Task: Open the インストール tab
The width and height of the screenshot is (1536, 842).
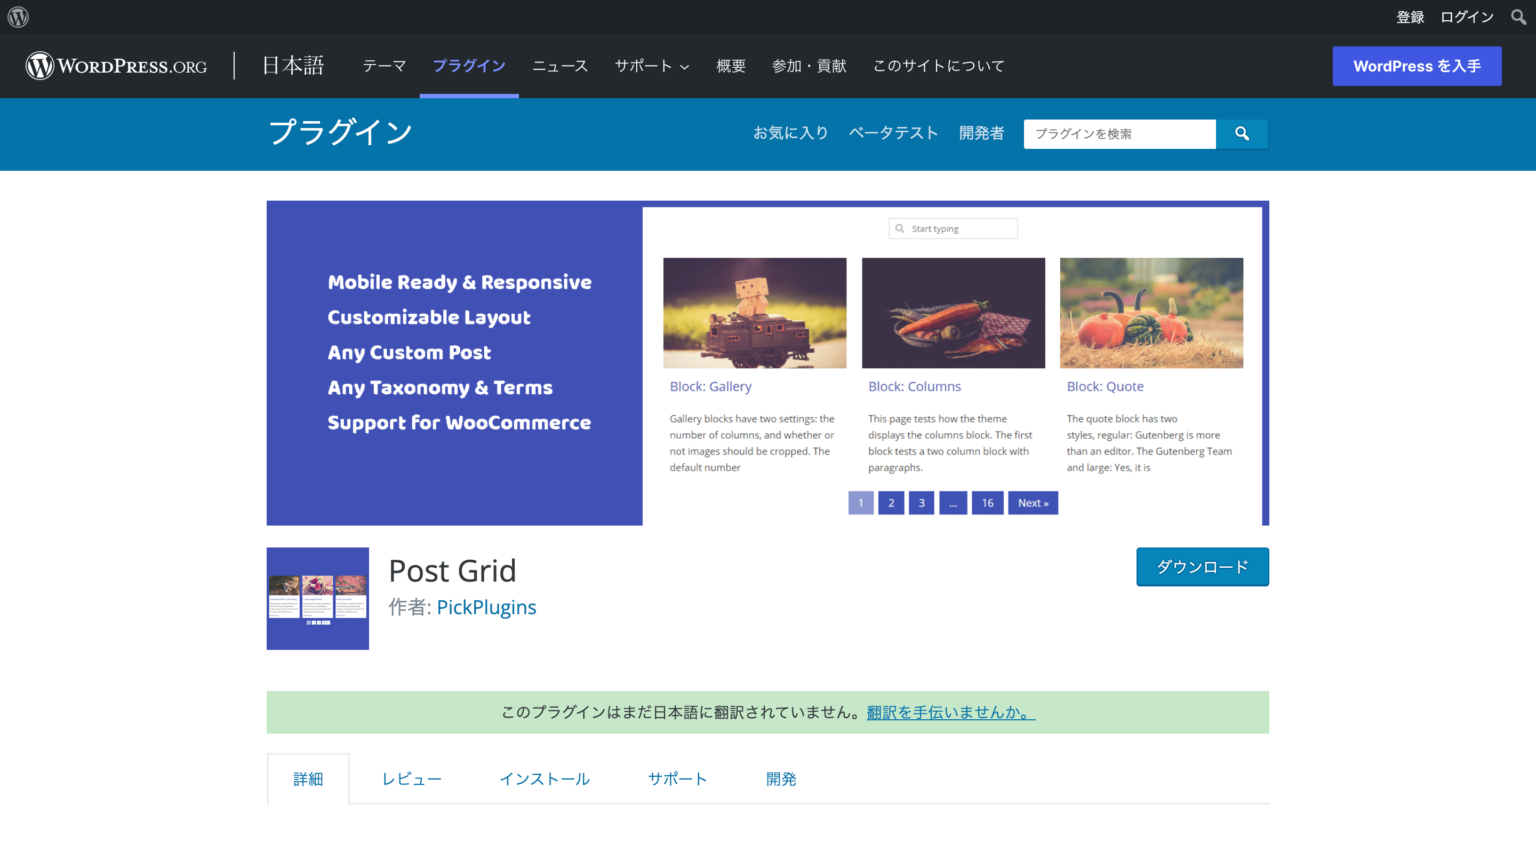Action: pos(544,778)
